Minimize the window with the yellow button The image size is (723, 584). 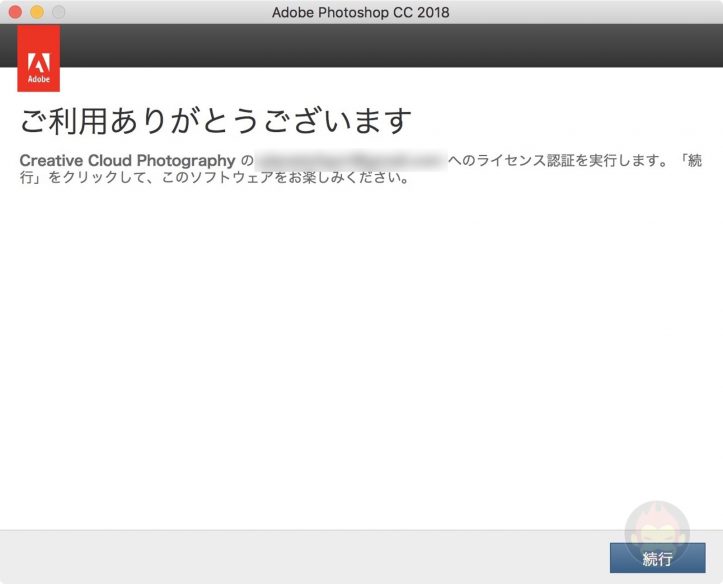(37, 12)
